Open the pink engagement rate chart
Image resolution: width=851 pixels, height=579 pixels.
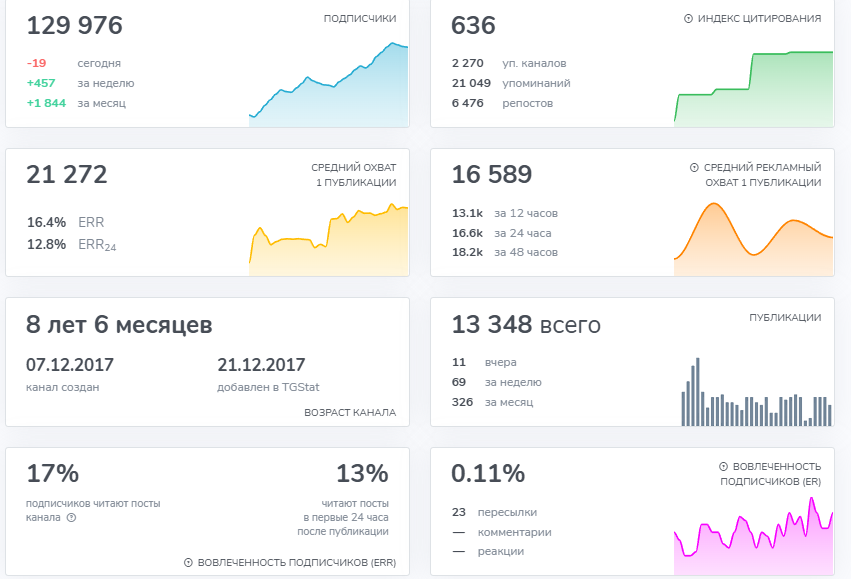click(753, 536)
